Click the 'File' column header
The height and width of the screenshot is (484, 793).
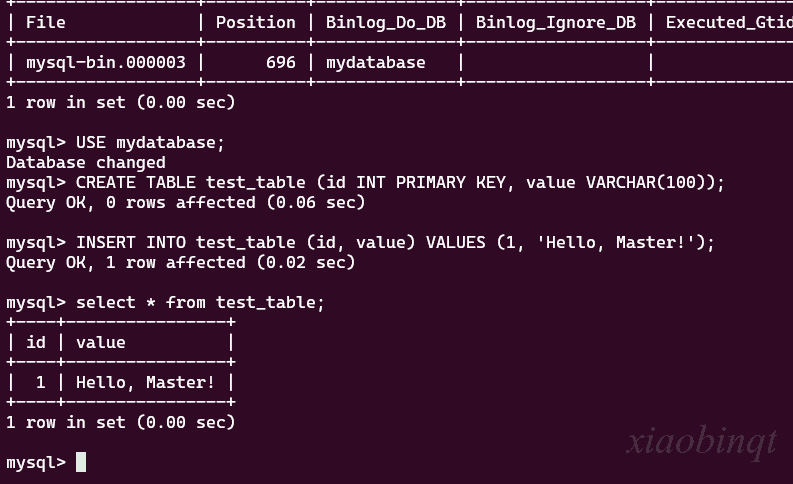(x=46, y=23)
